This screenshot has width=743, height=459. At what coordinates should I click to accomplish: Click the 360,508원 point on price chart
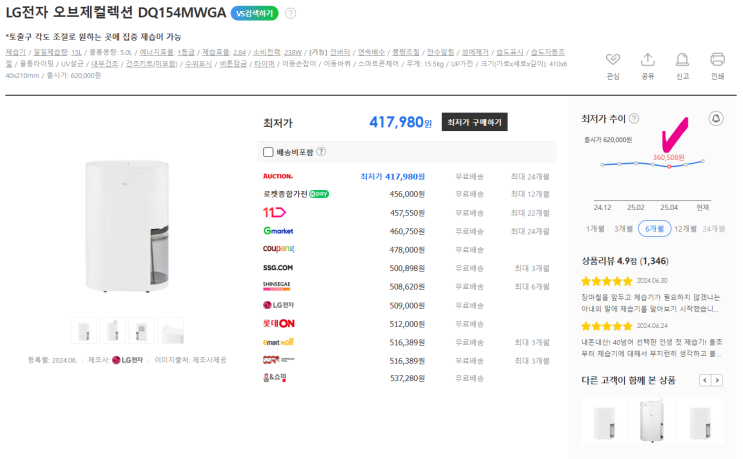pos(669,166)
